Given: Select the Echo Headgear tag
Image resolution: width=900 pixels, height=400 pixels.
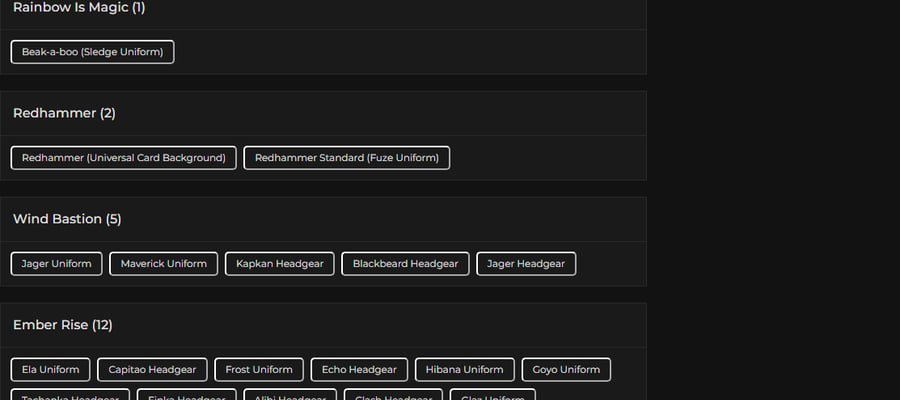Looking at the screenshot, I should pyautogui.click(x=359, y=370).
